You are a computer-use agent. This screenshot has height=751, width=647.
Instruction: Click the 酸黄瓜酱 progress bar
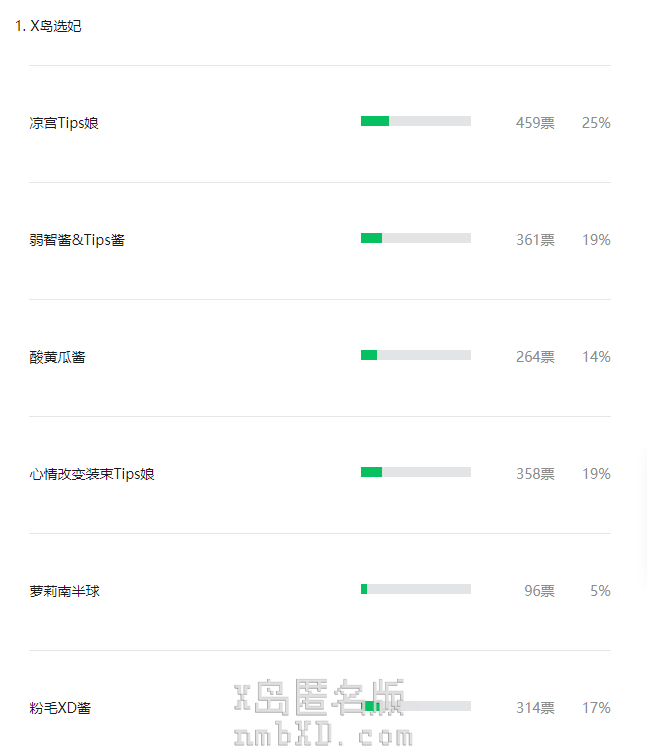415,355
